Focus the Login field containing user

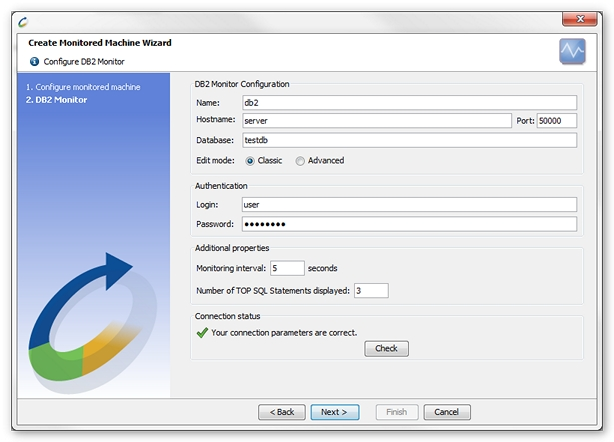coord(409,204)
